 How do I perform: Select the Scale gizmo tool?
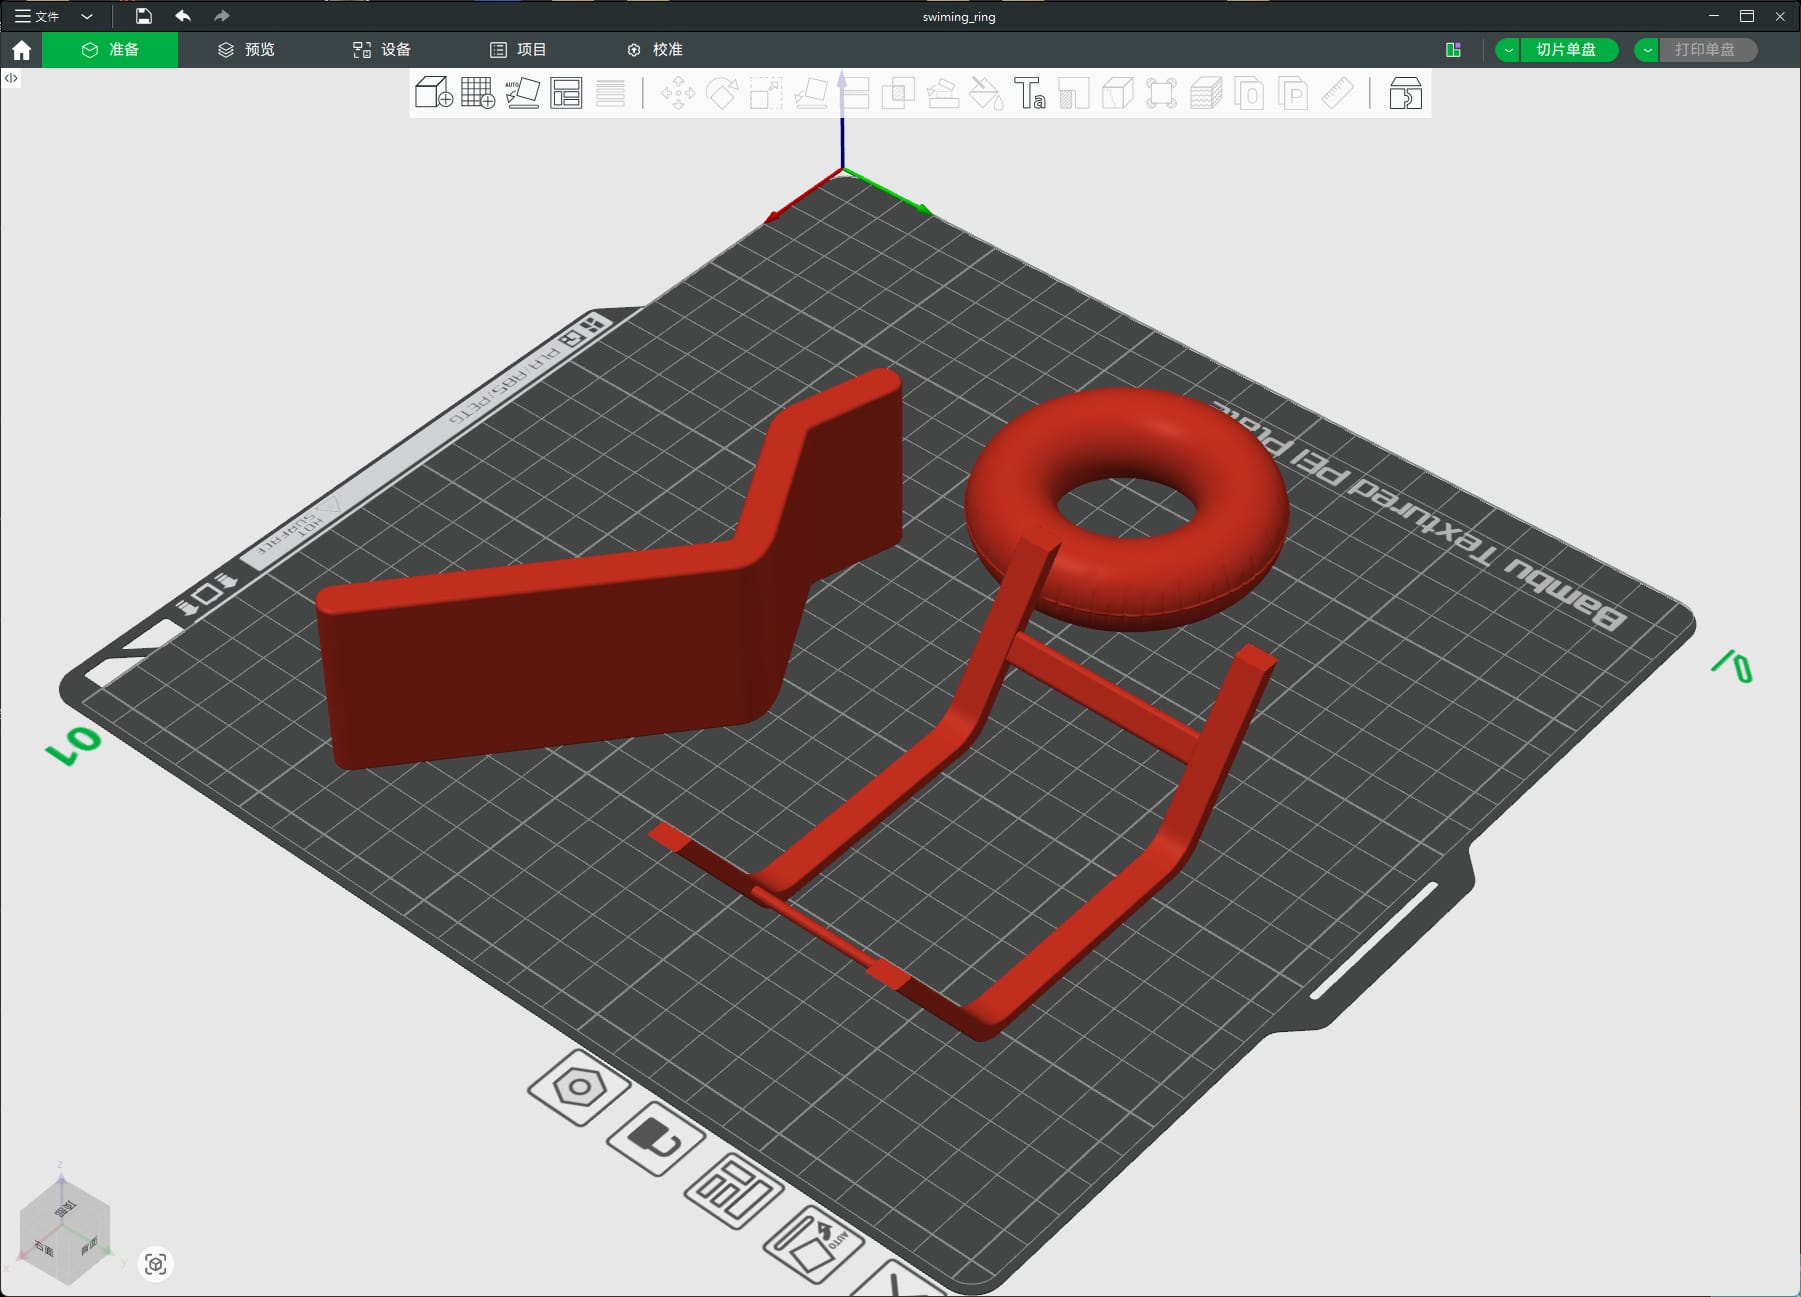tap(766, 93)
